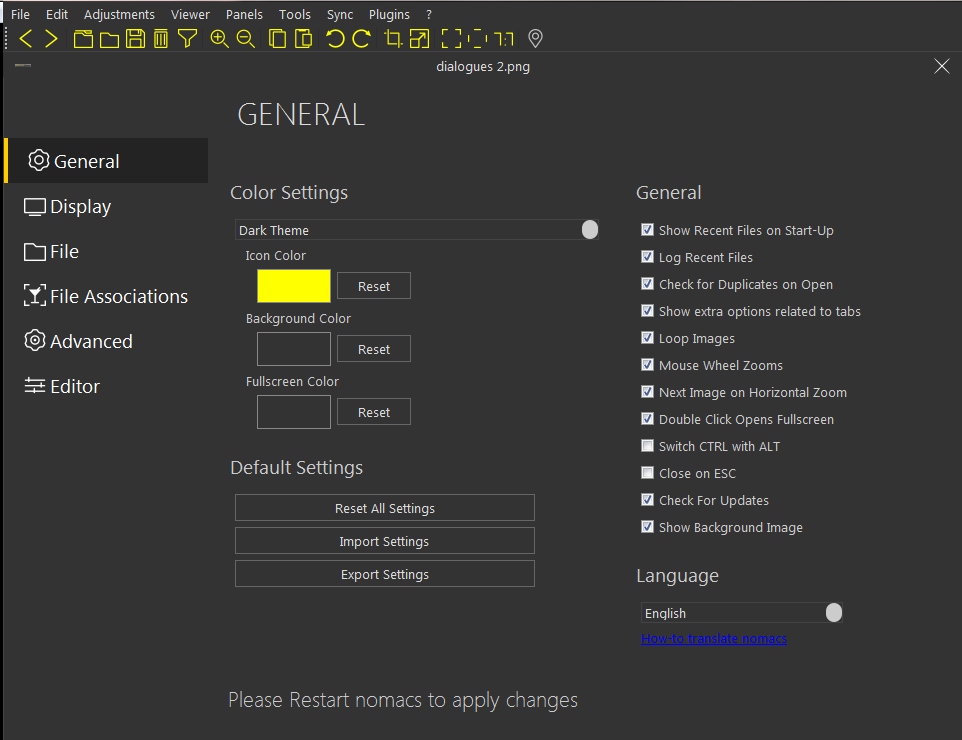Viewport: 962px width, 740px height.
Task: Select the crop tool icon
Action: tap(393, 39)
